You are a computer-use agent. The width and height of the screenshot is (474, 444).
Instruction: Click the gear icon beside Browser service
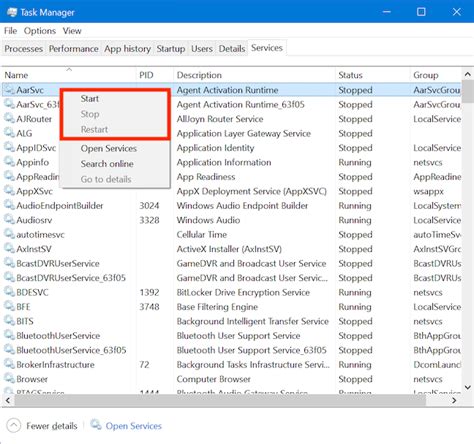click(9, 378)
